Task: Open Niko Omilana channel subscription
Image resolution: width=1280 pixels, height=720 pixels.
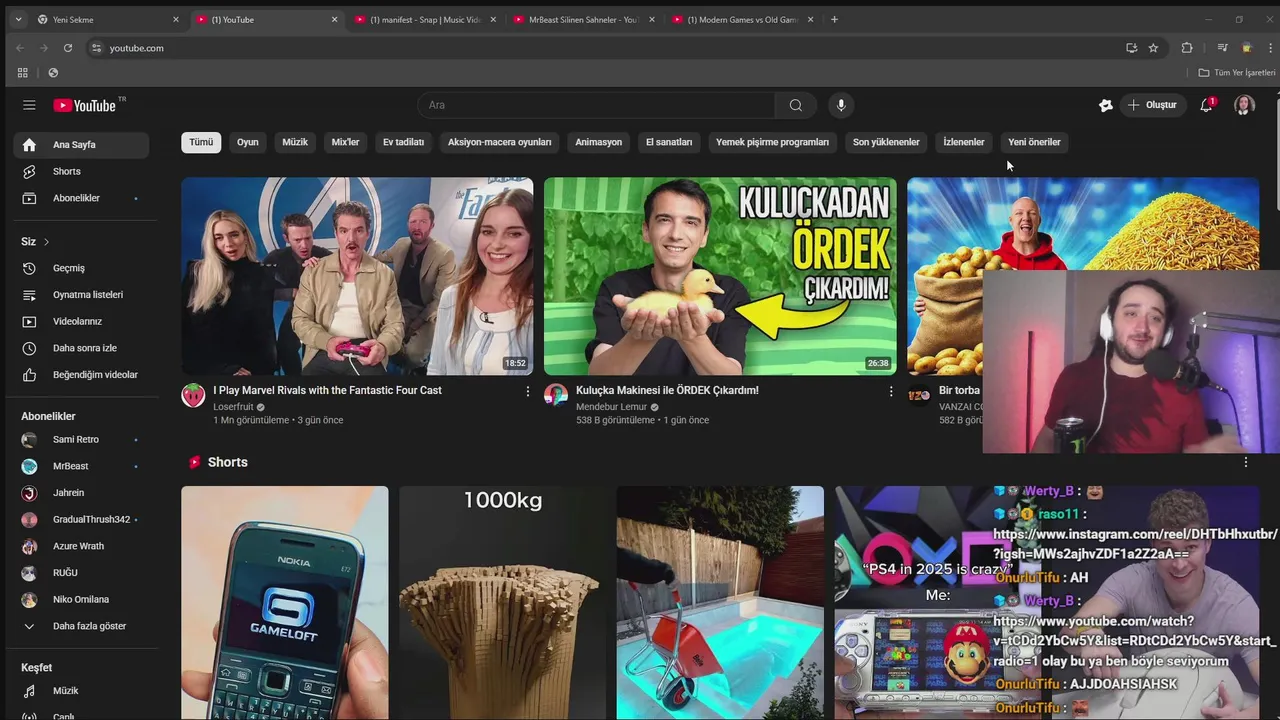Action: pos(81,599)
